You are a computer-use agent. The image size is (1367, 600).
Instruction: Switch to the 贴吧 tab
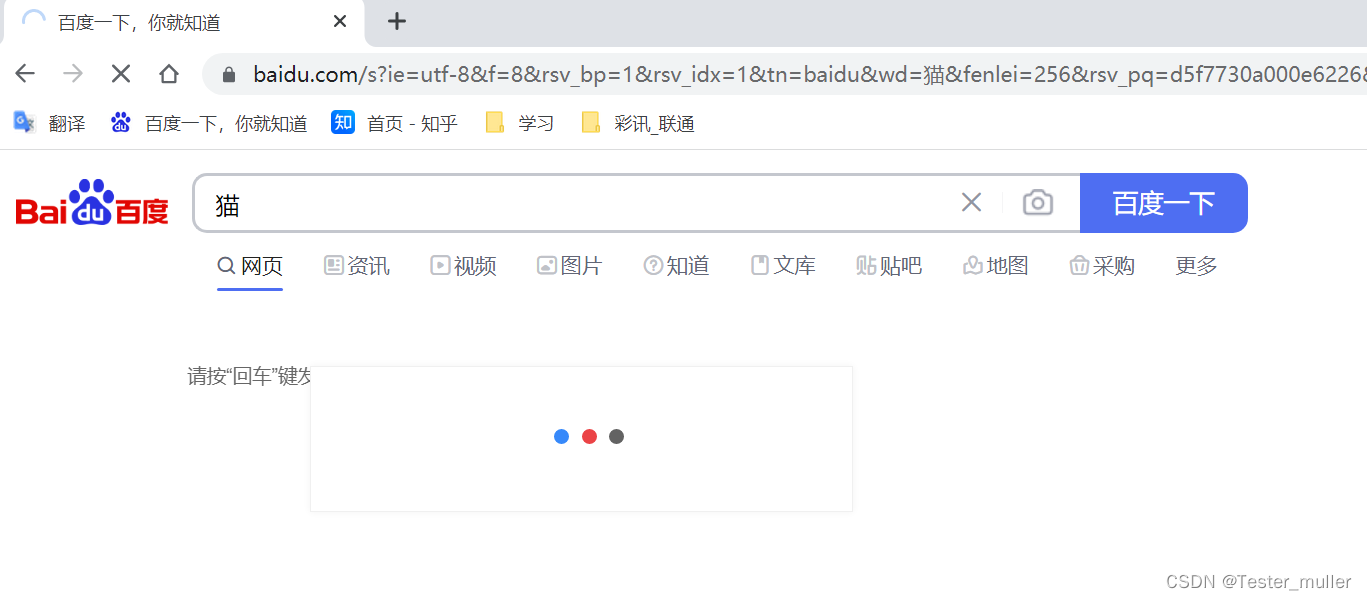[889, 266]
